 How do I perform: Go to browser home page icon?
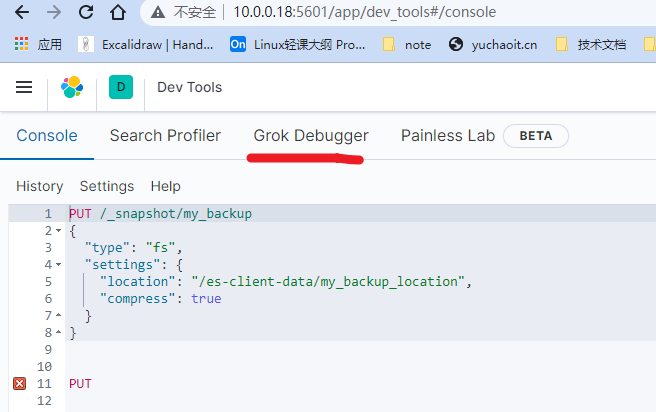(118, 13)
